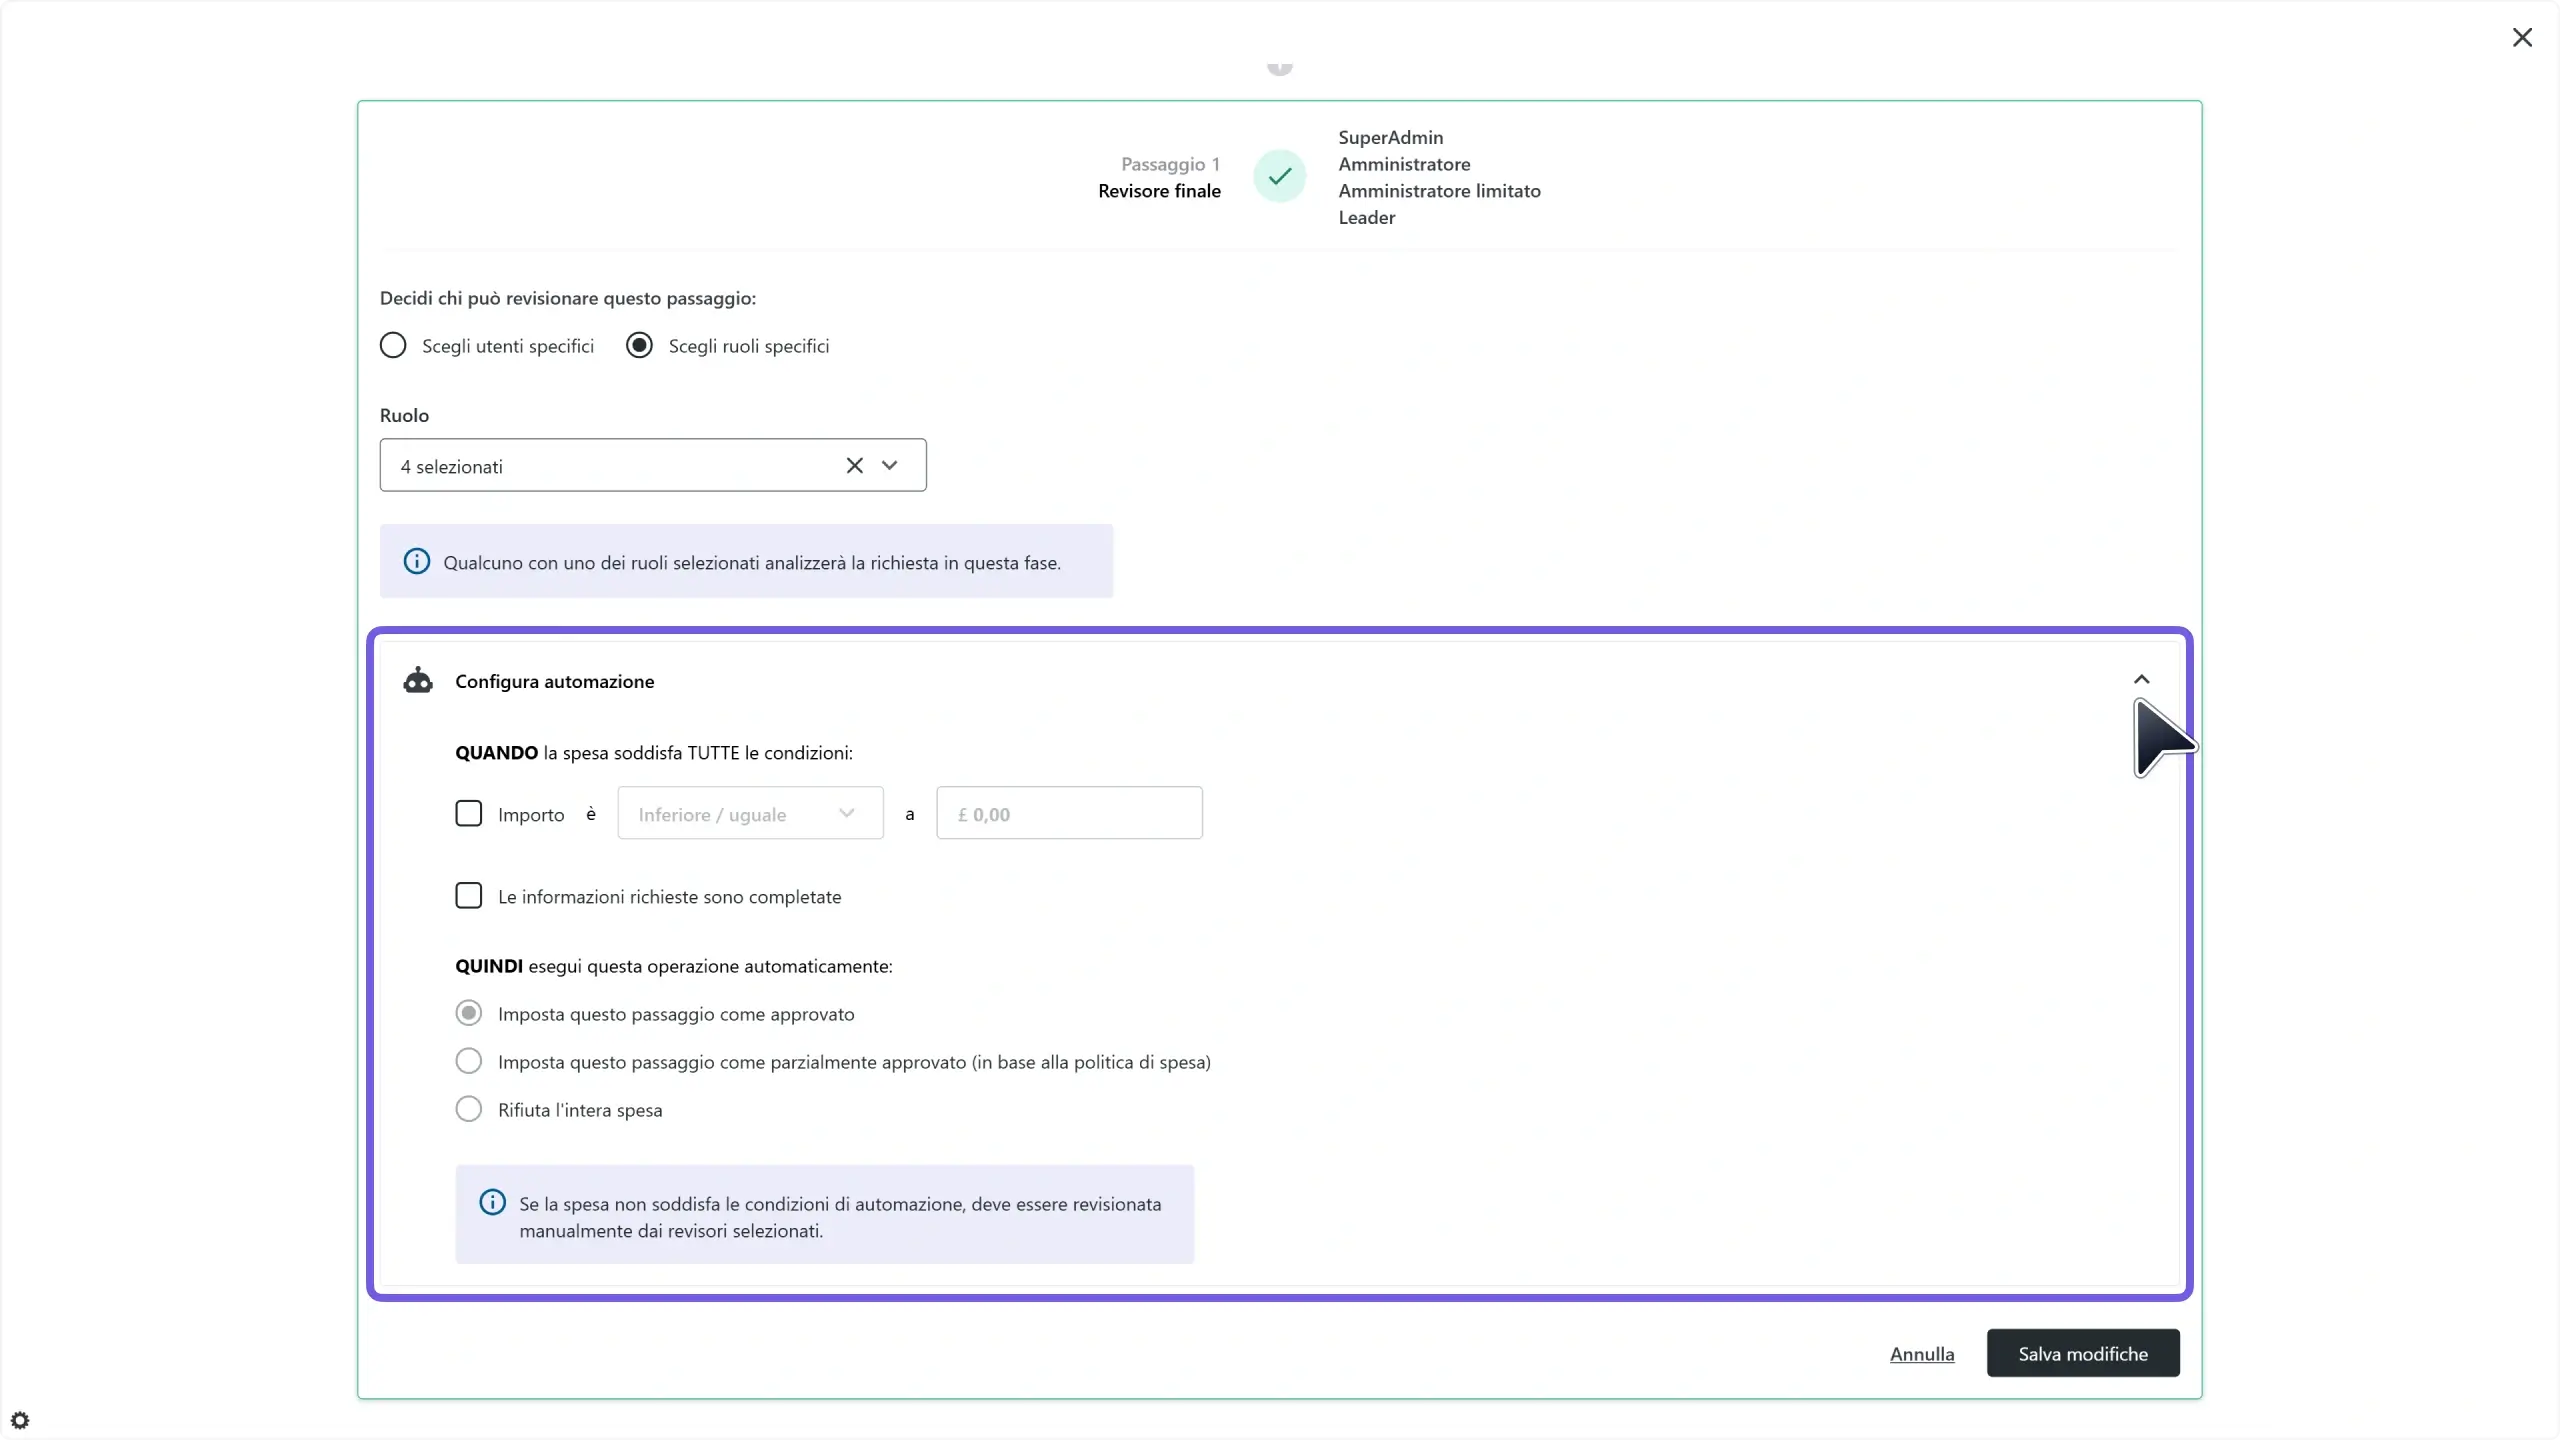The width and height of the screenshot is (2560, 1440).
Task: Close the dialog with the X icon
Action: [2522, 37]
